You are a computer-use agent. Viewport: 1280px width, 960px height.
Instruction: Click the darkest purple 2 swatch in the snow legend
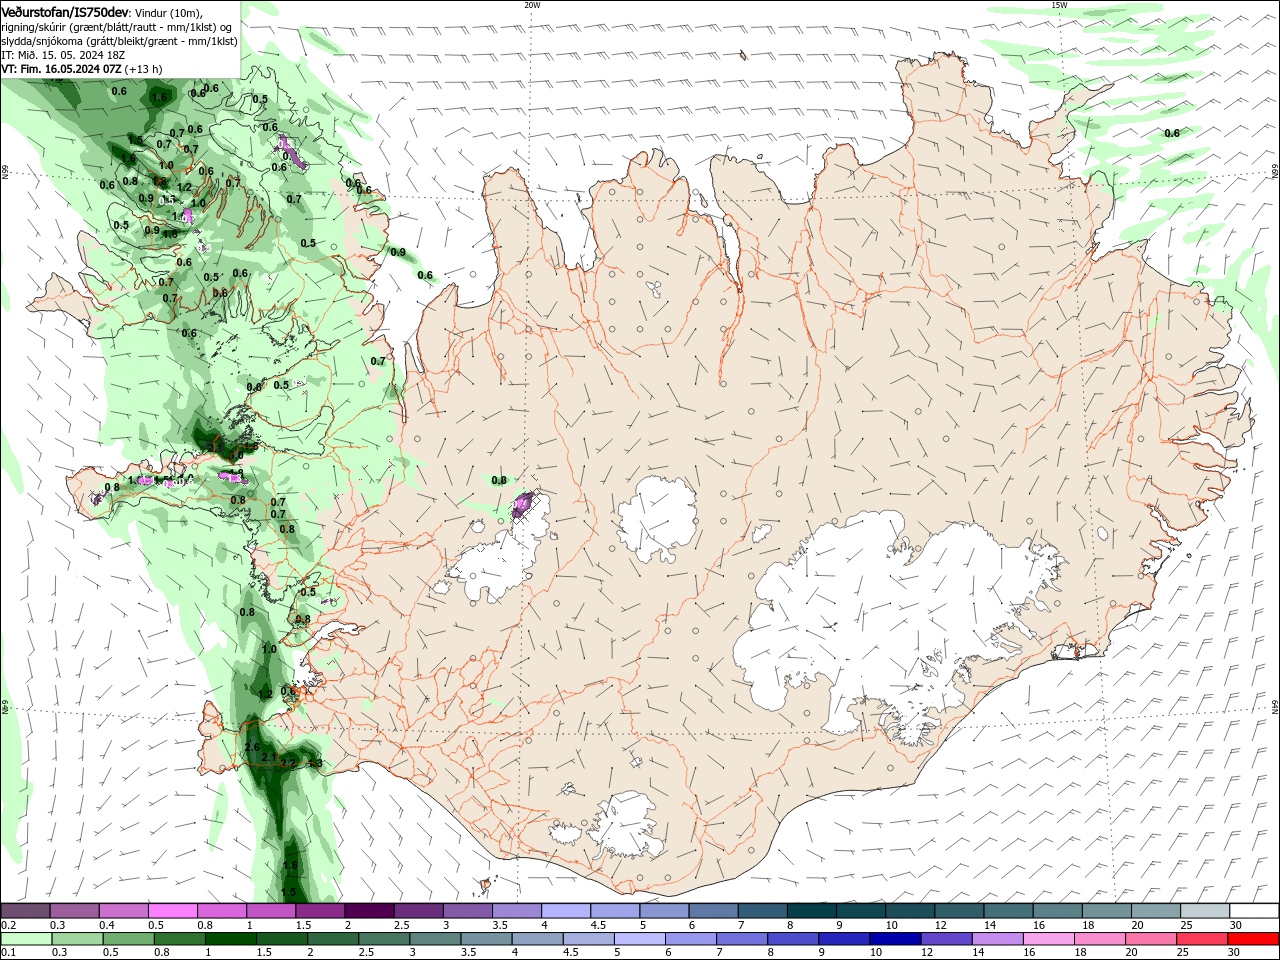click(368, 911)
